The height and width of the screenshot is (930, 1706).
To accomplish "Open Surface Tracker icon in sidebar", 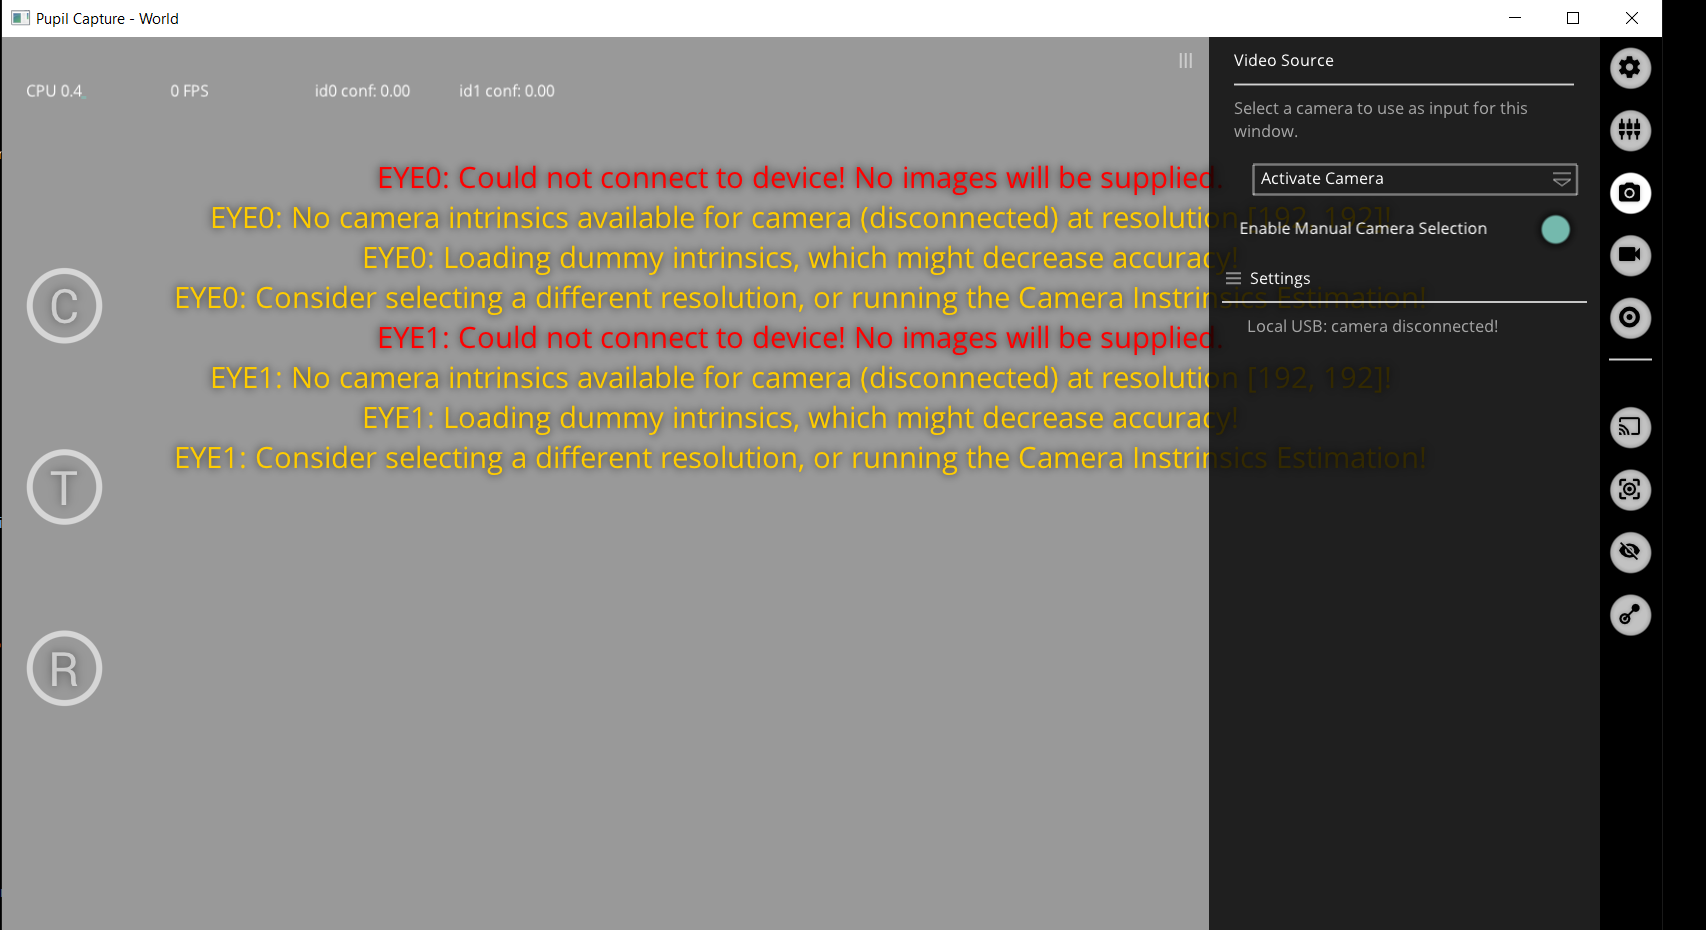I will tap(1630, 490).
